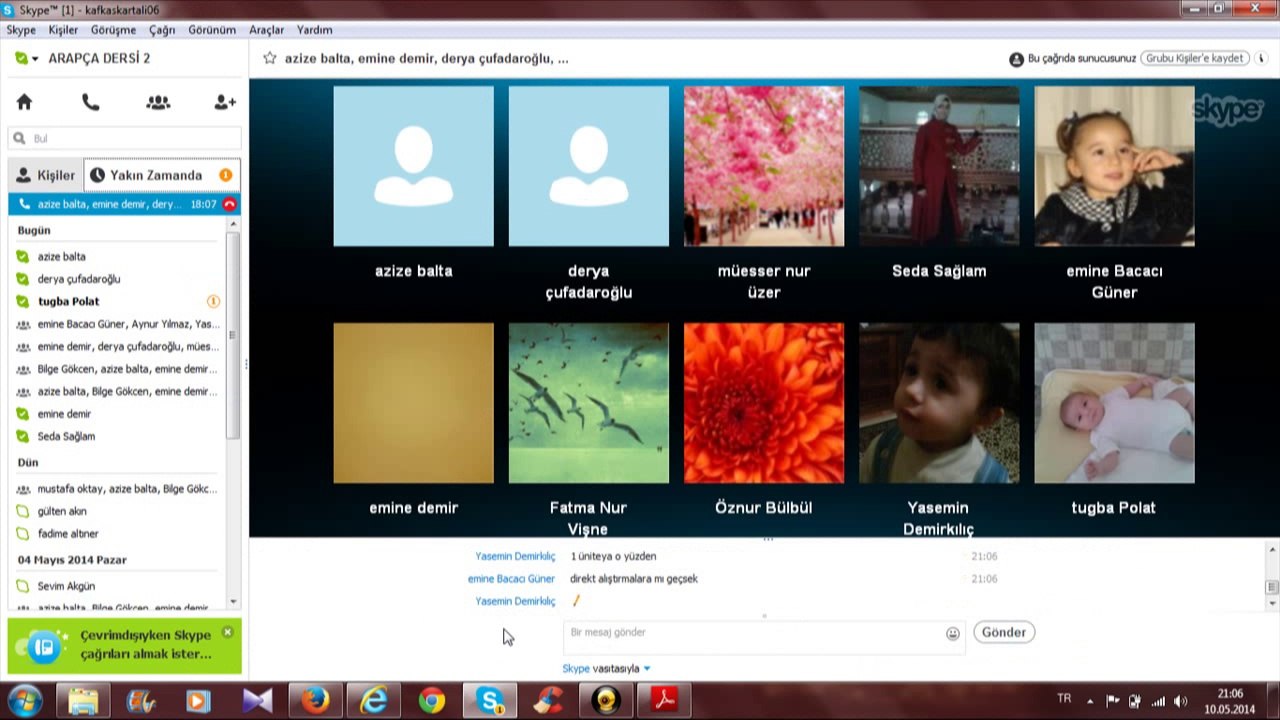Image resolution: width=1280 pixels, height=720 pixels.
Task: Open Skype Home via house icon
Action: tap(25, 102)
